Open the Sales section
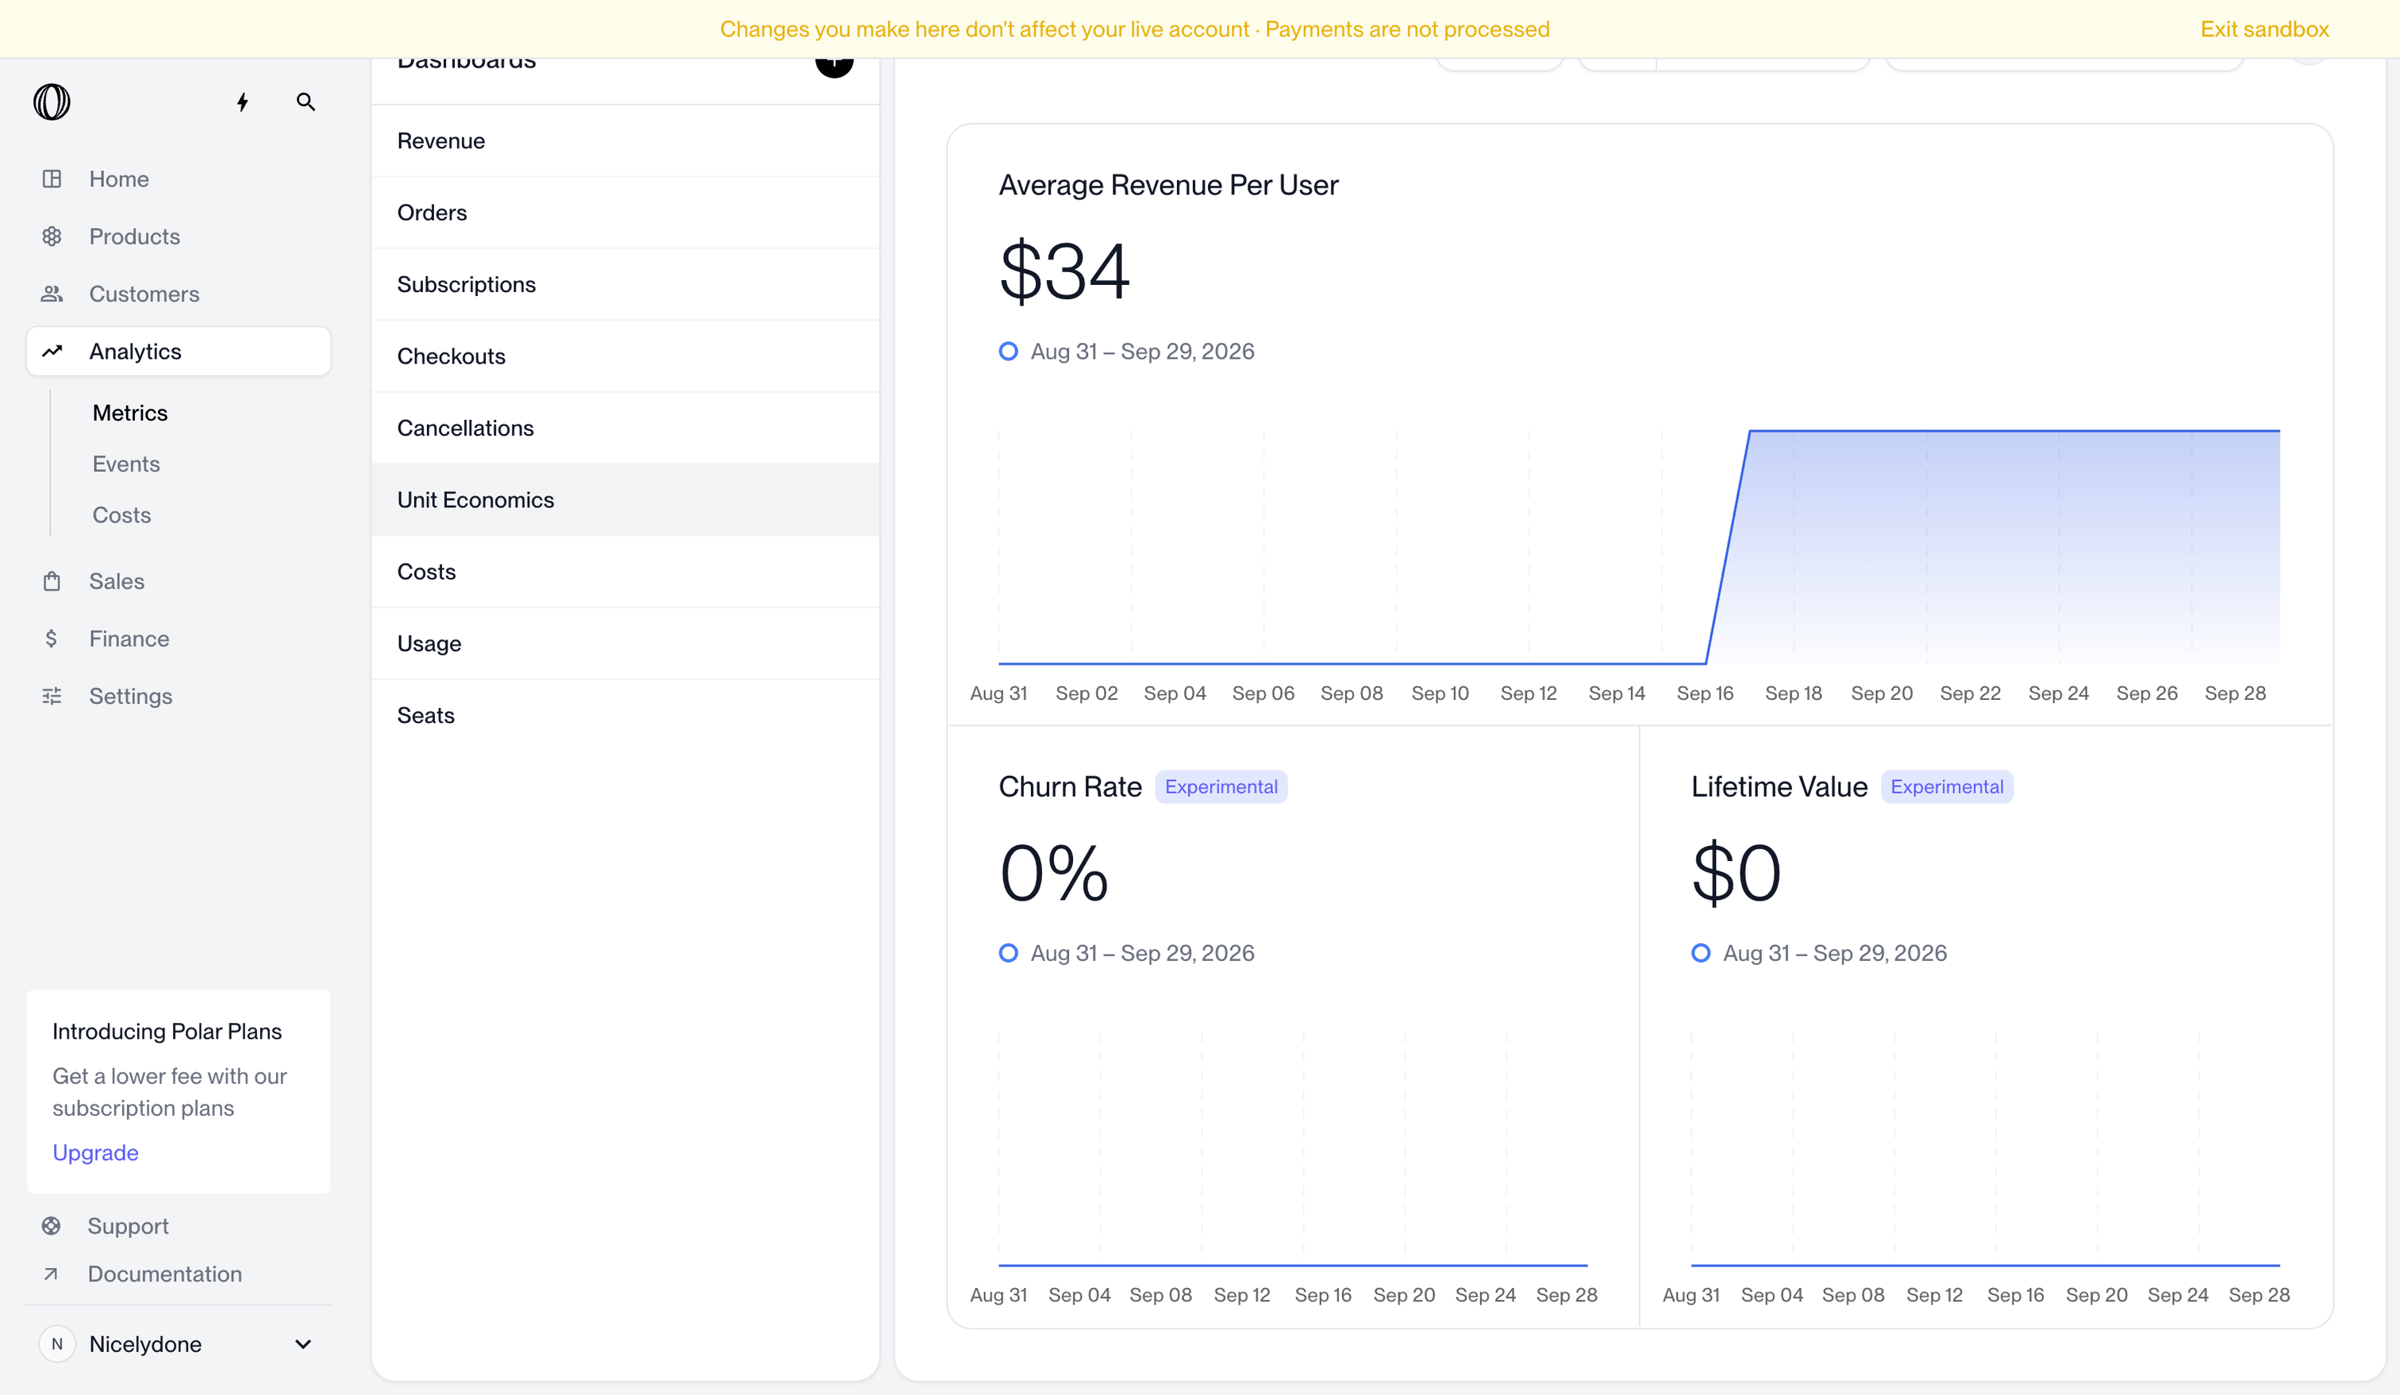2400x1395 pixels. 178,581
